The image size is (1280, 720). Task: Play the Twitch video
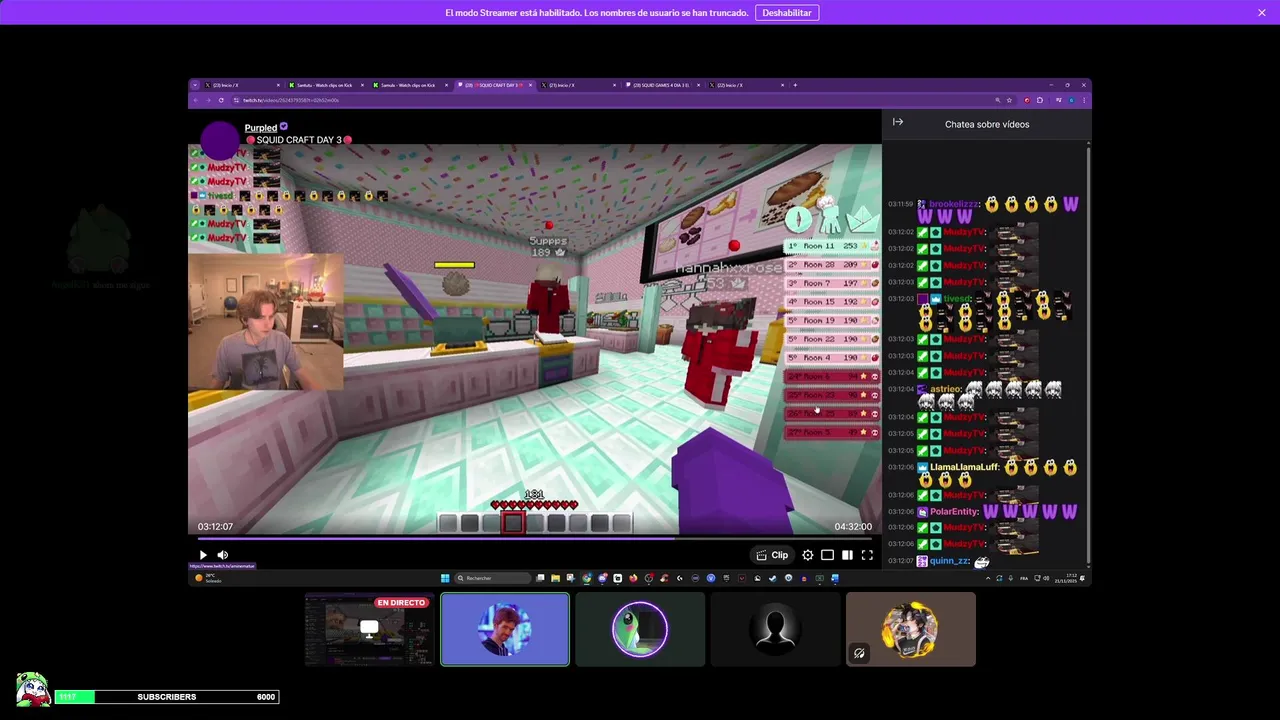pyautogui.click(x=203, y=555)
